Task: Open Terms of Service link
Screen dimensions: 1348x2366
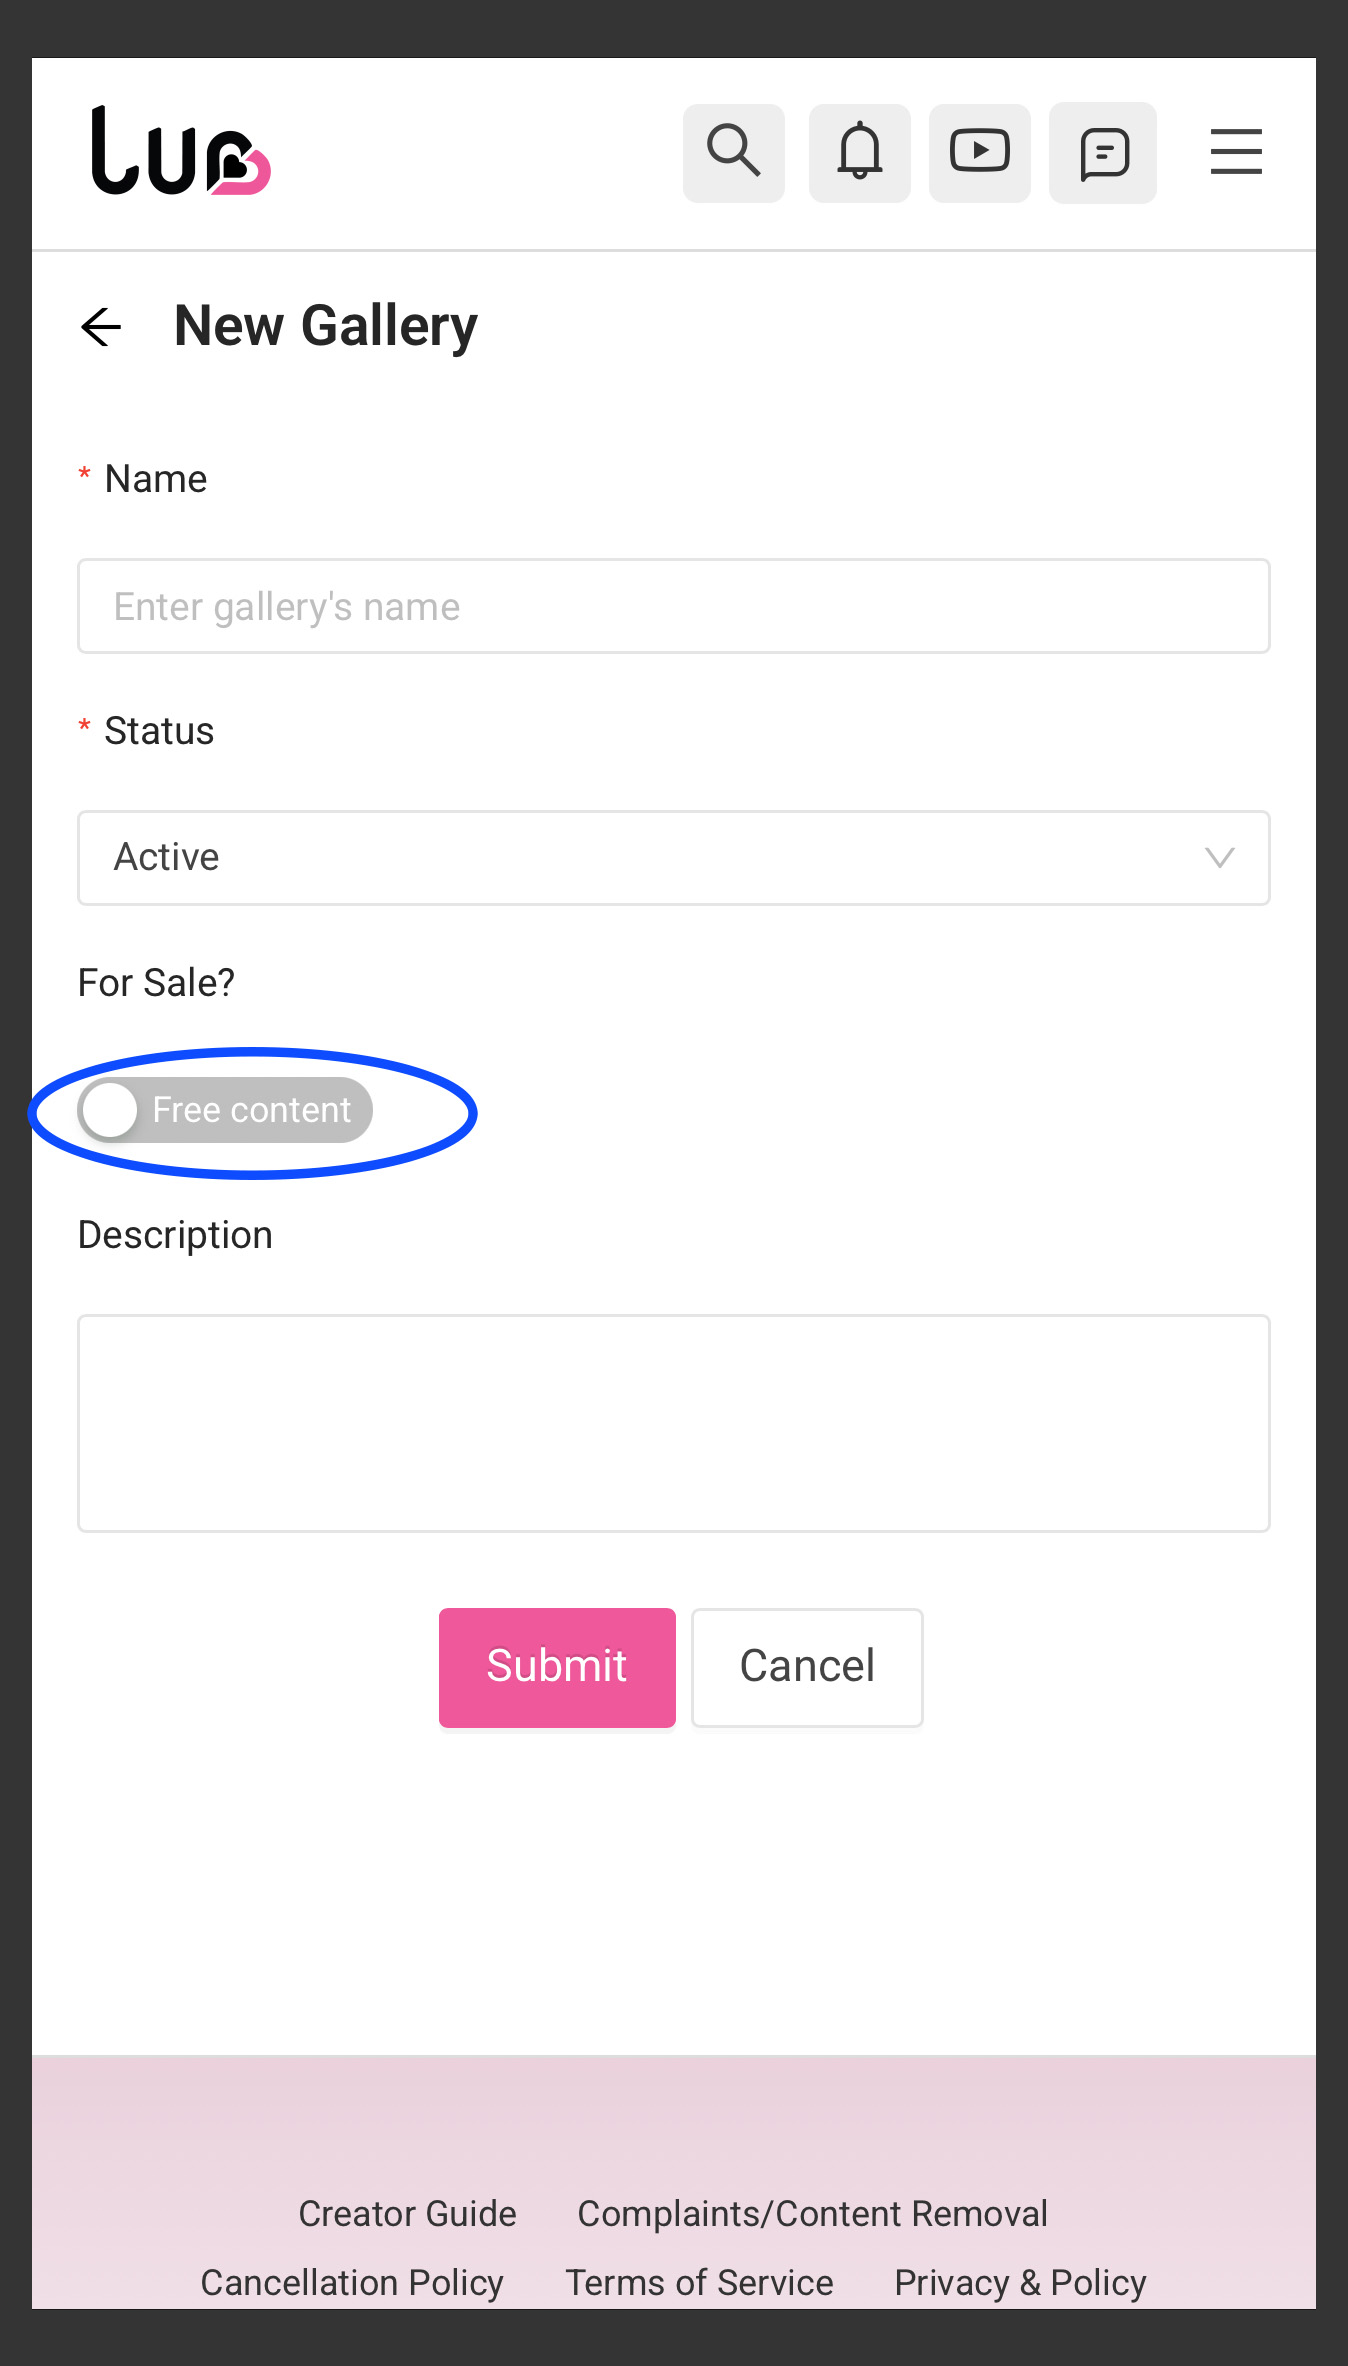Action: coord(699,2283)
